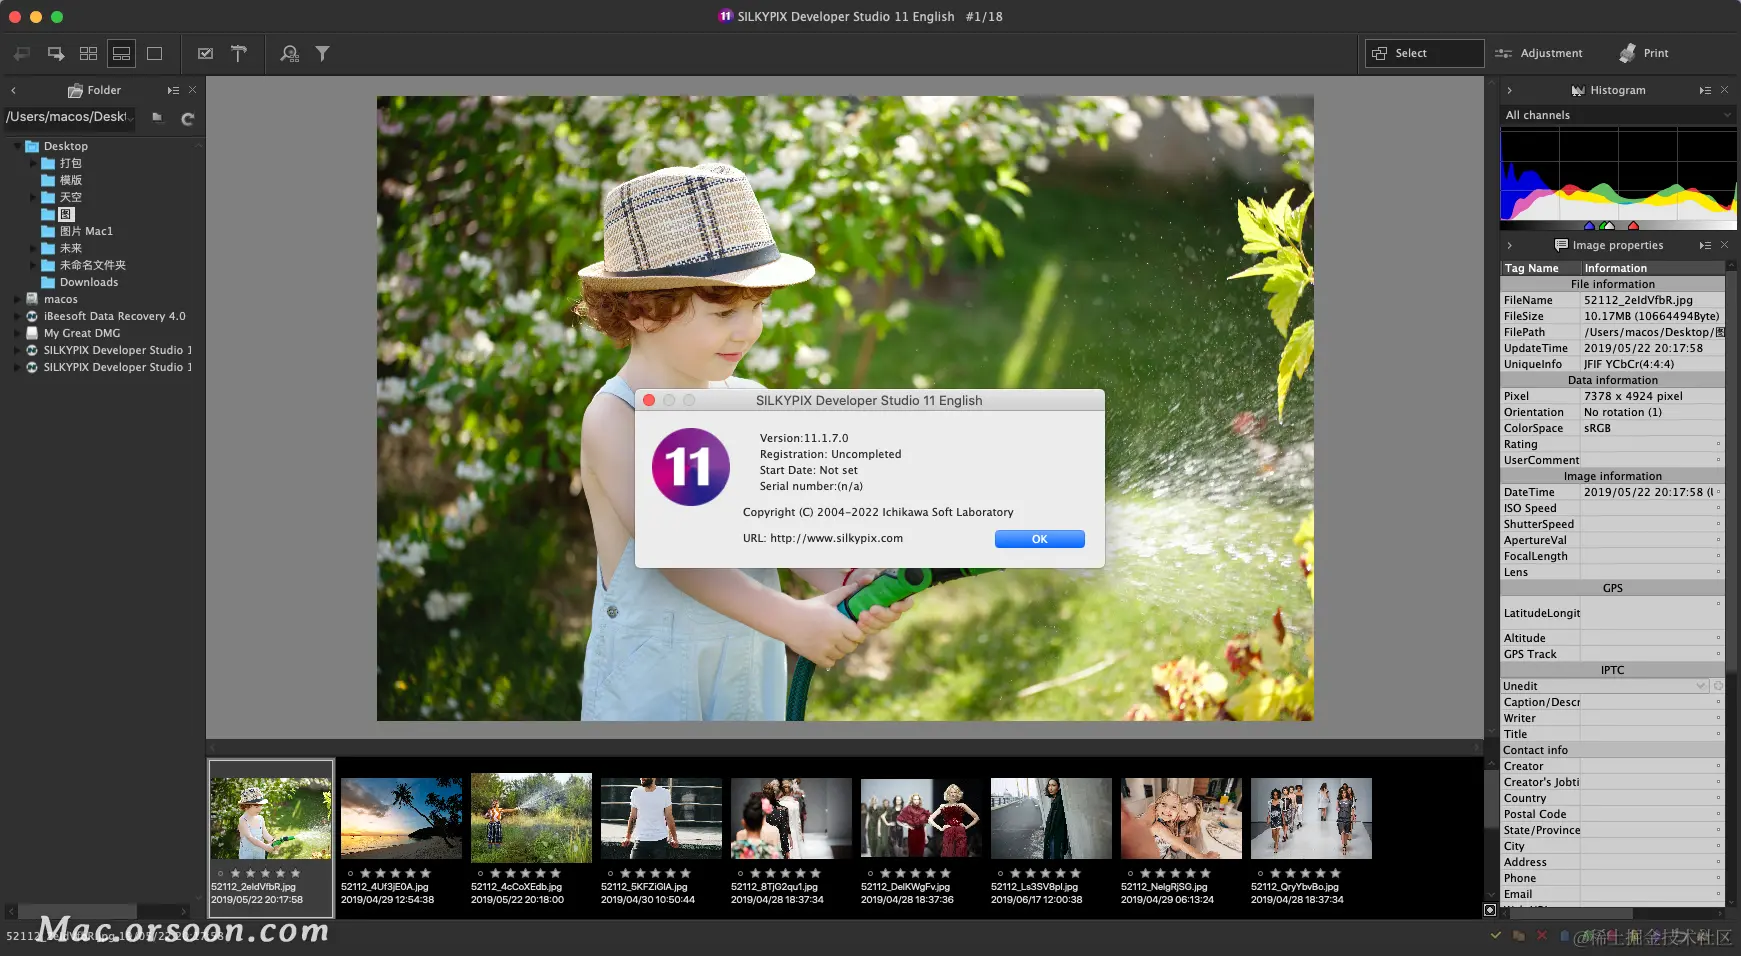Click the blue marker under histogram
This screenshot has width=1741, height=956.
[1589, 226]
